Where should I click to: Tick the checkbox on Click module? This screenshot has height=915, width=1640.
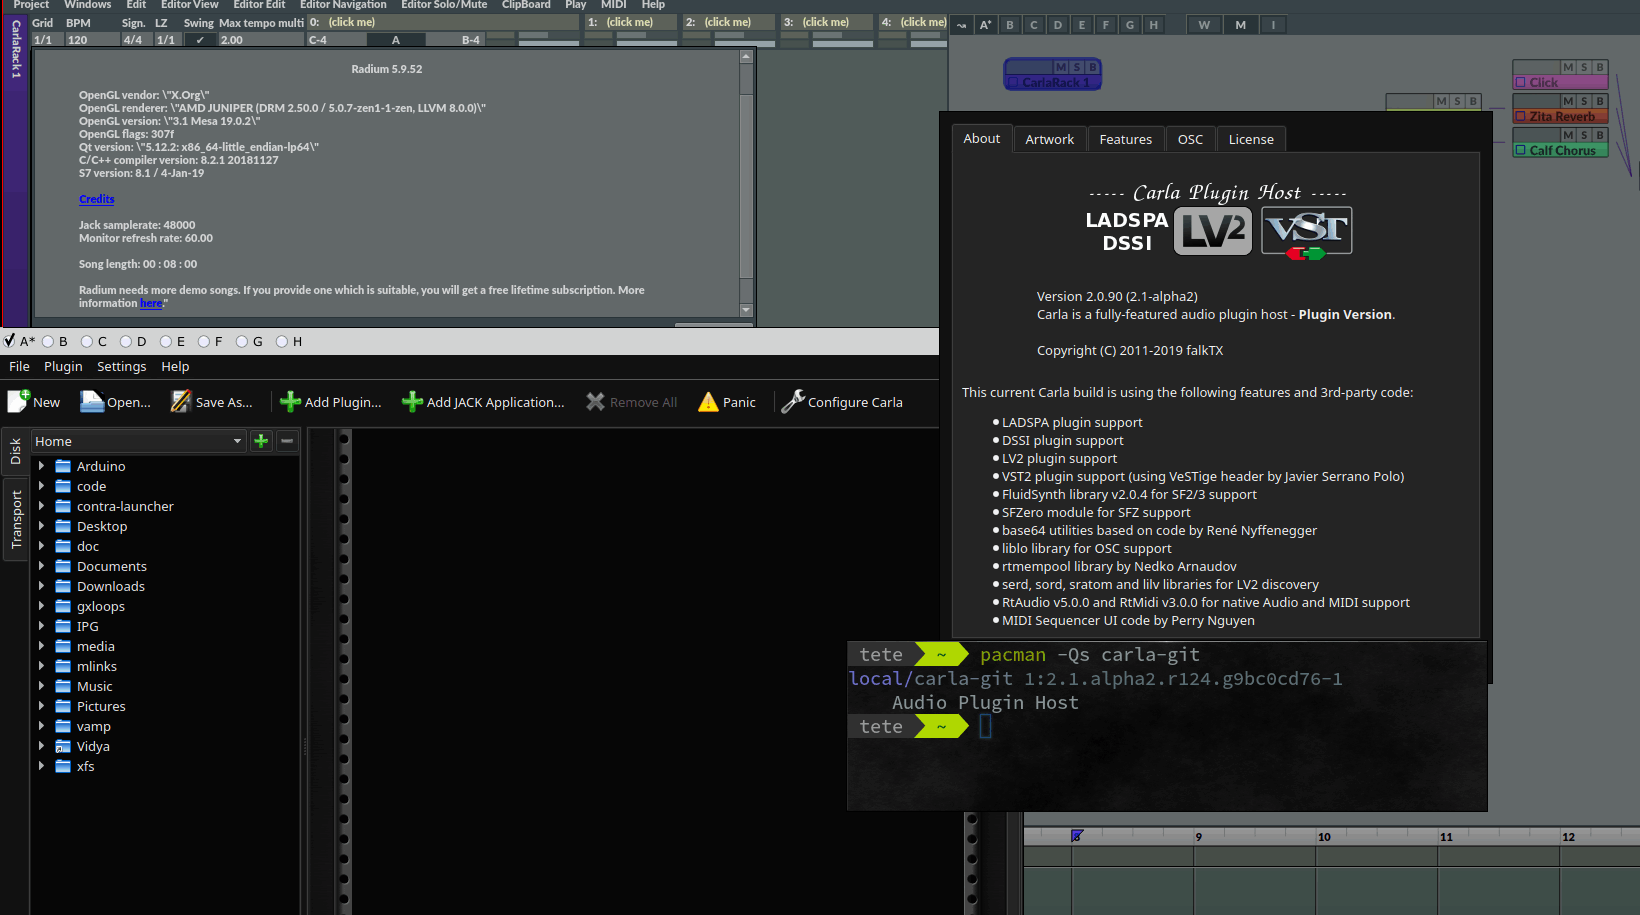(1521, 82)
